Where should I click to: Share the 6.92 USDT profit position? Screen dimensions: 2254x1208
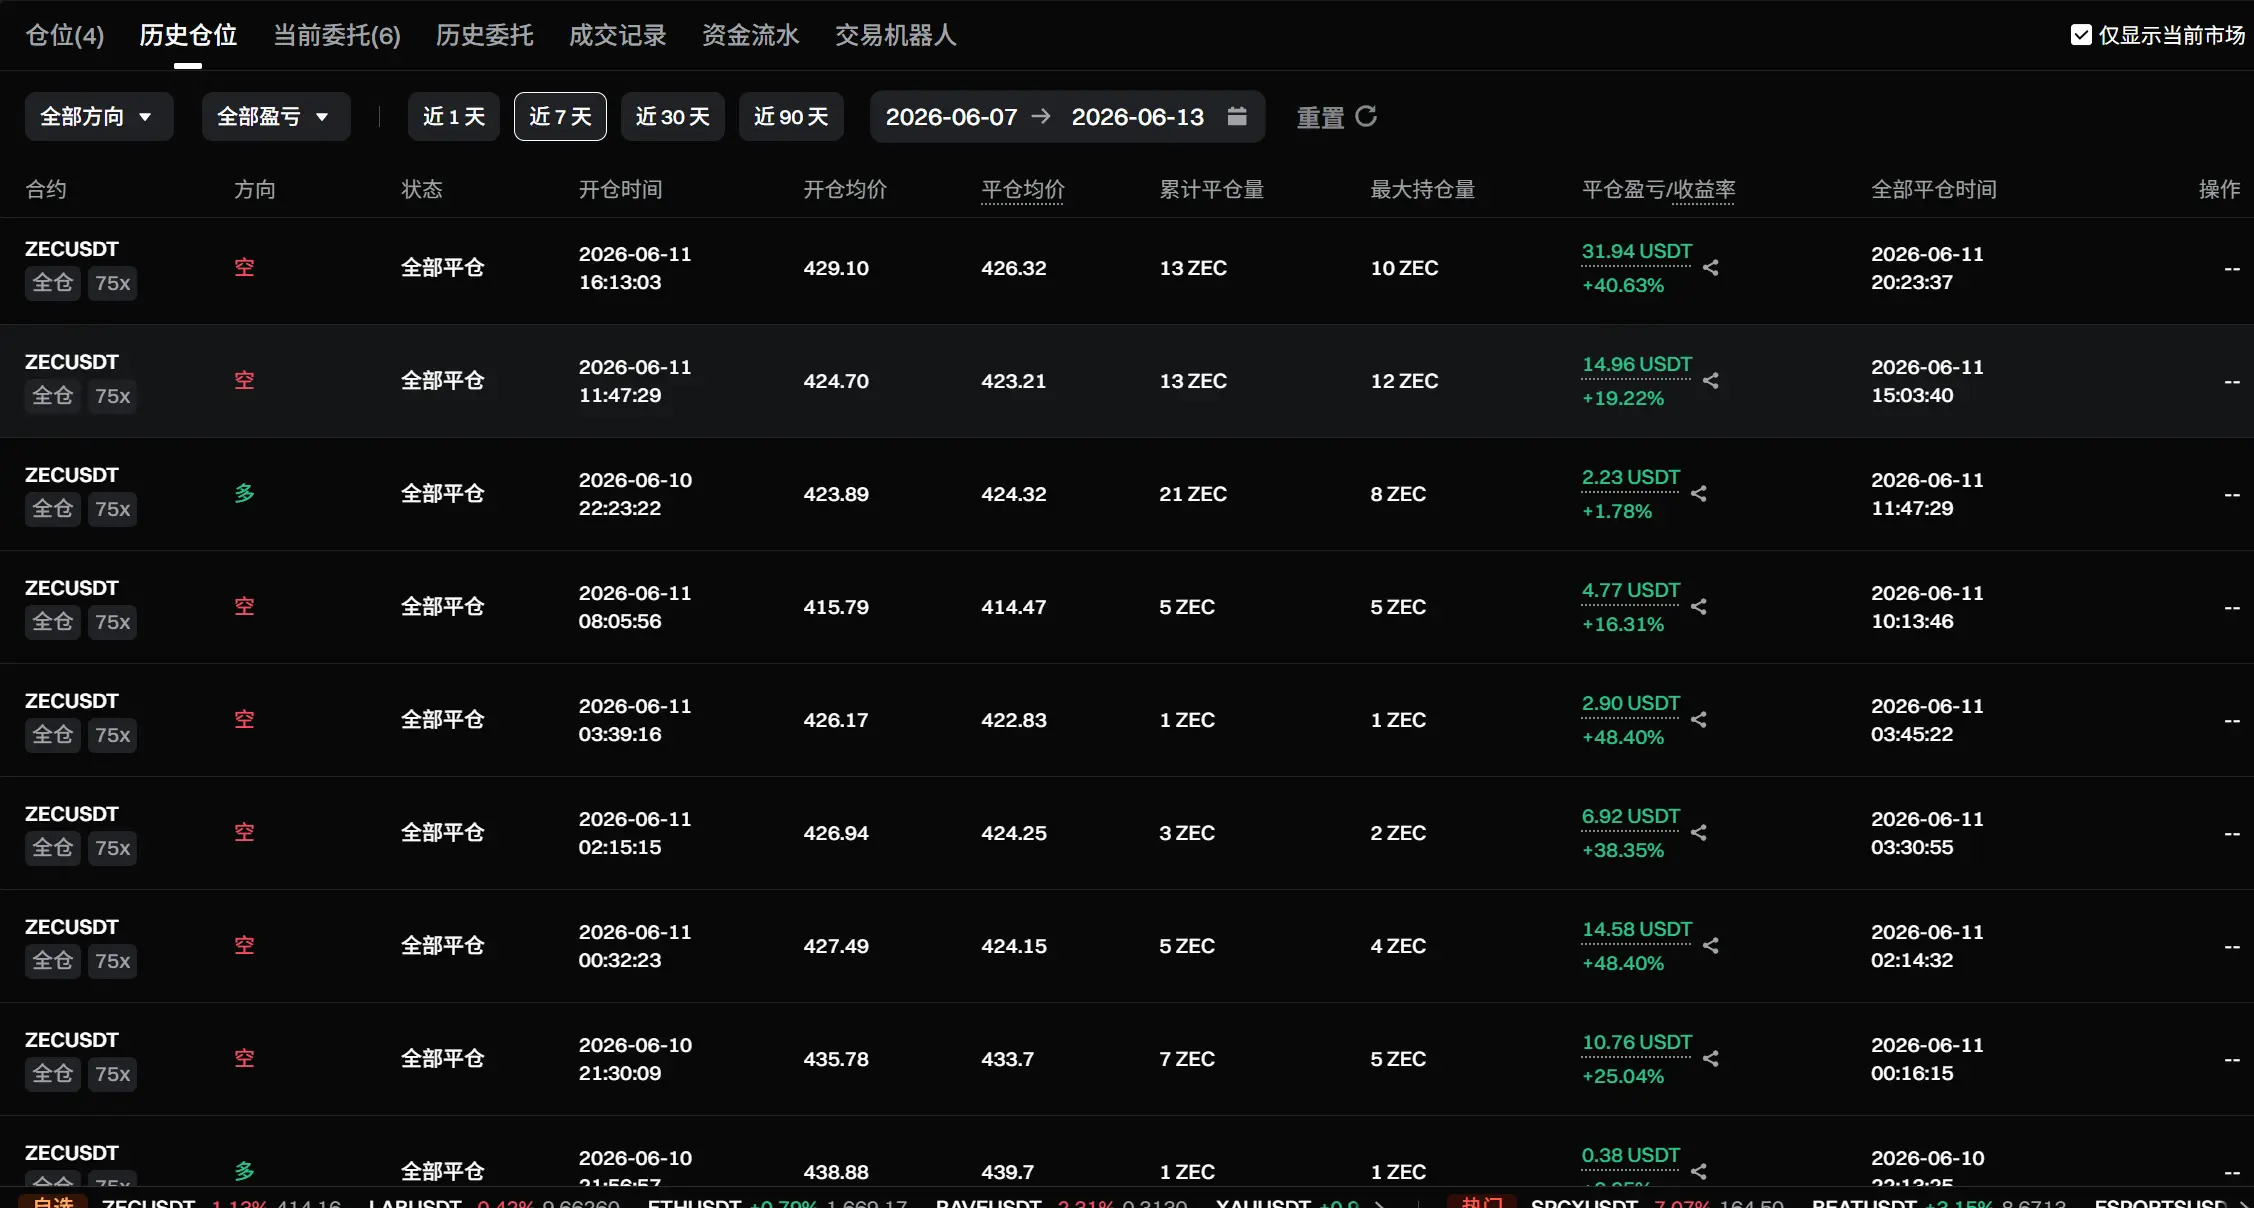click(x=1699, y=833)
